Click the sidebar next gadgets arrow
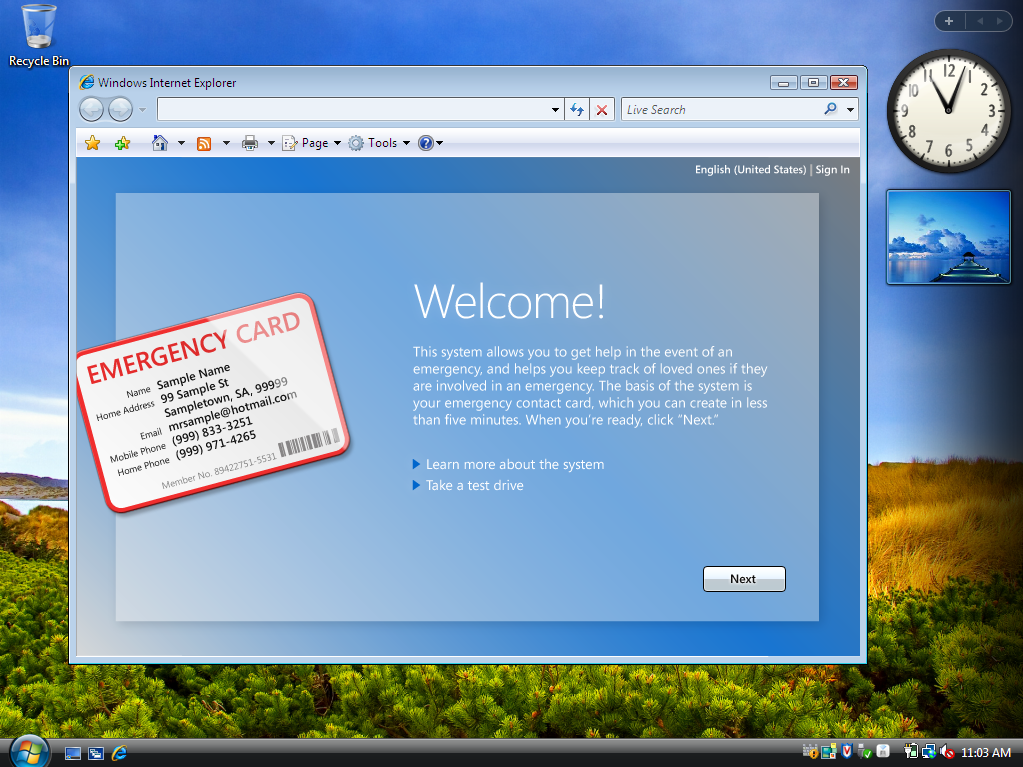The height and width of the screenshot is (767, 1023). [1000, 21]
